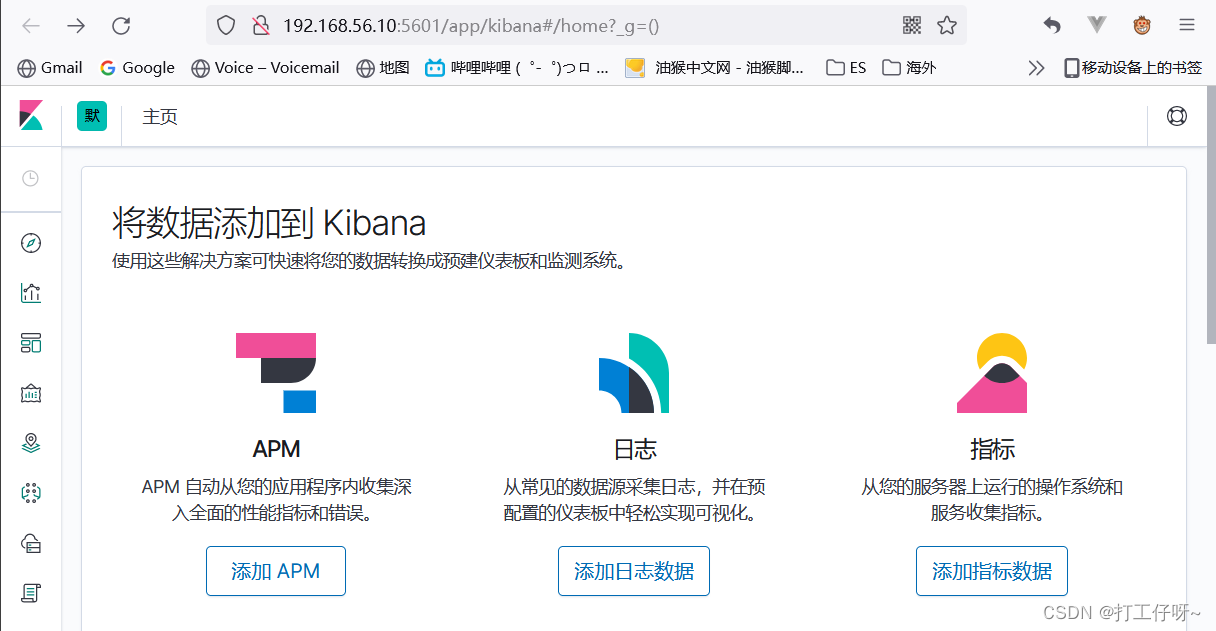Expand the 海外 bookmarks folder
This screenshot has width=1216, height=631.
coord(909,68)
